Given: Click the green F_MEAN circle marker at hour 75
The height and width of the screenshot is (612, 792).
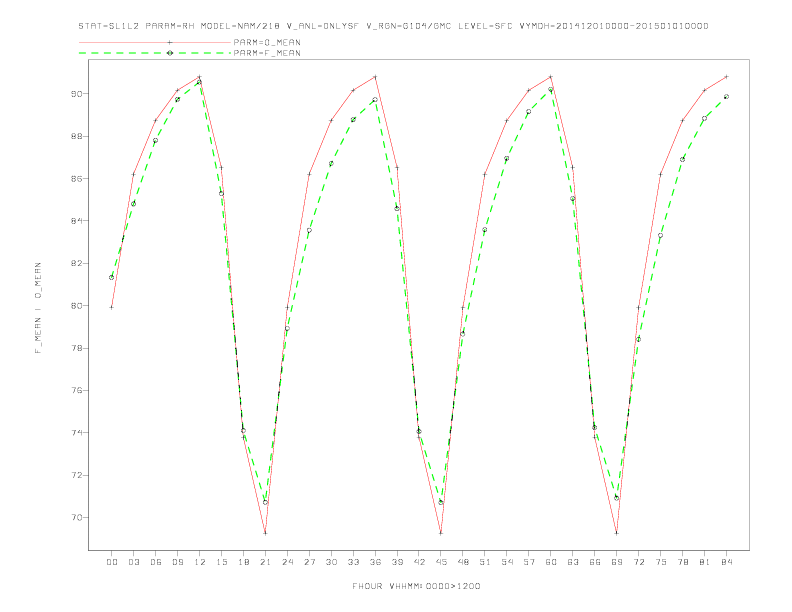Looking at the screenshot, I should [661, 235].
